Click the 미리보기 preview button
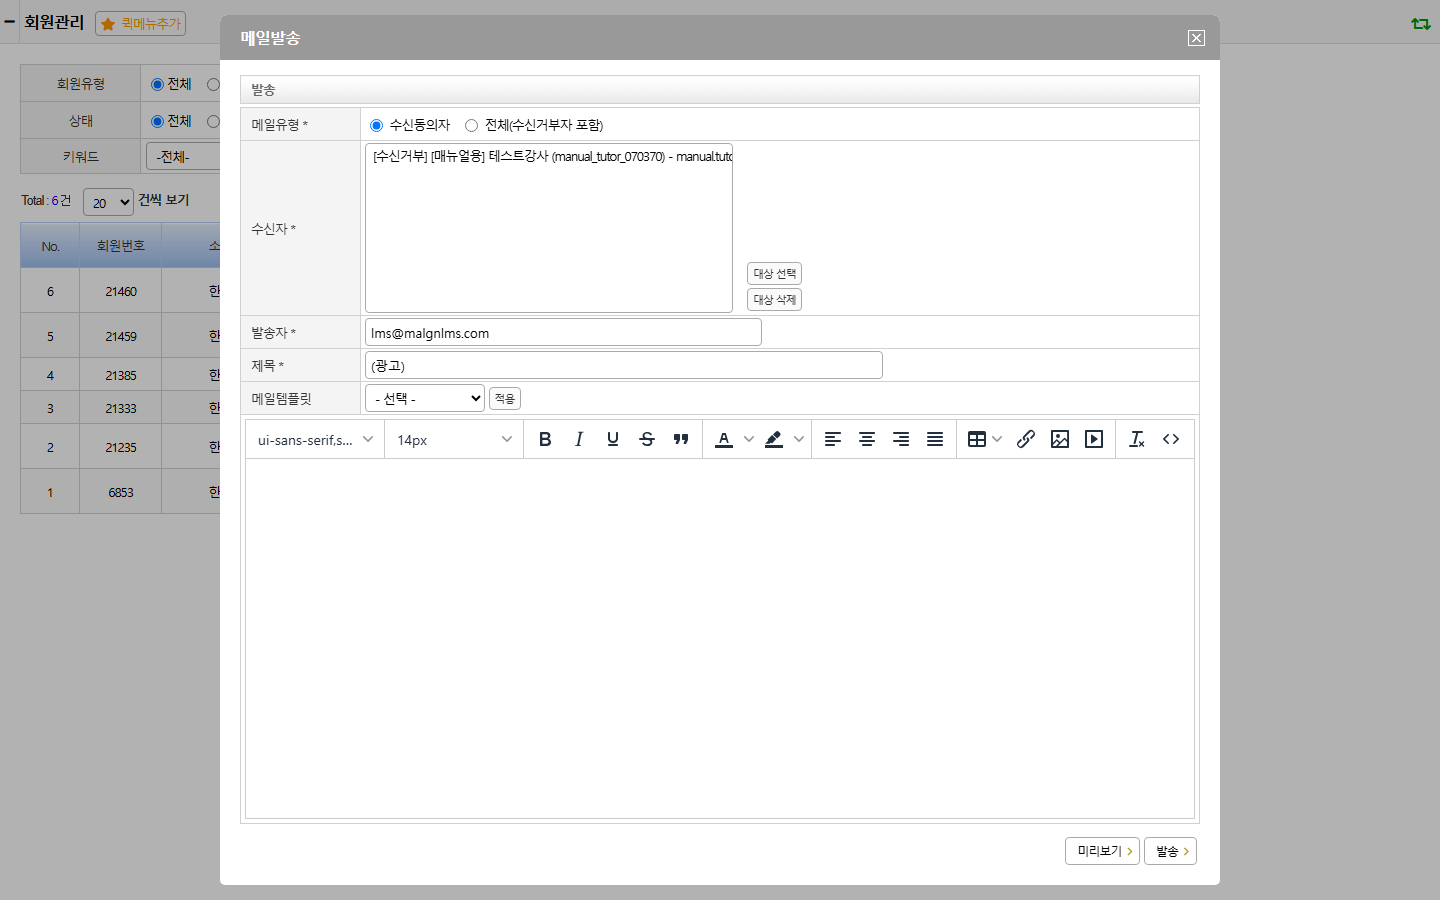This screenshot has height=900, width=1440. pyautogui.click(x=1102, y=851)
